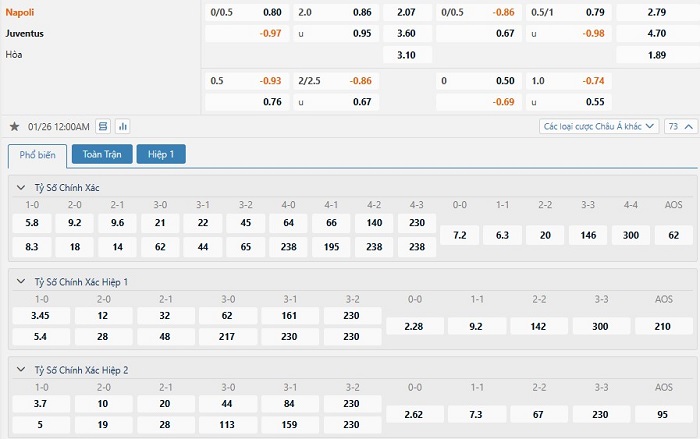Click the favorite star icon beside match date
Viewport: 700px width, 439px height.
click(14, 127)
